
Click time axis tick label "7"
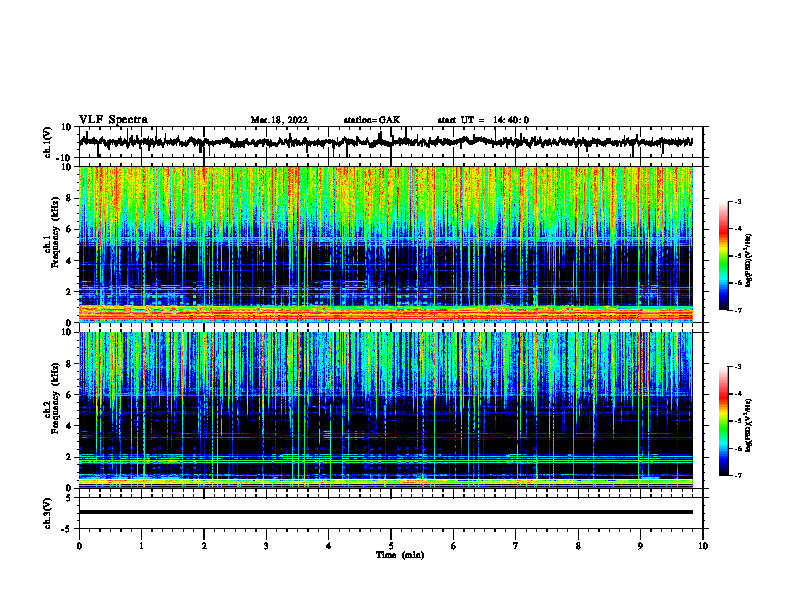516,546
